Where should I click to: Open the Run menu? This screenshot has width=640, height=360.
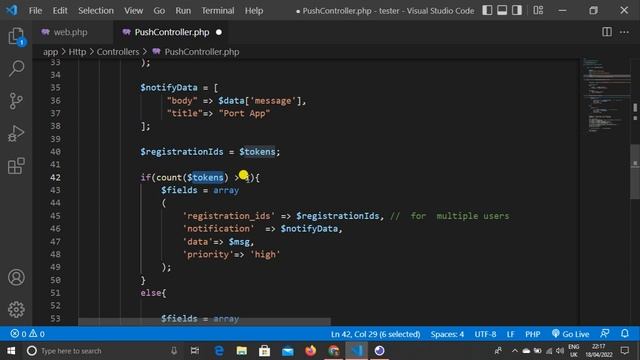click(183, 11)
